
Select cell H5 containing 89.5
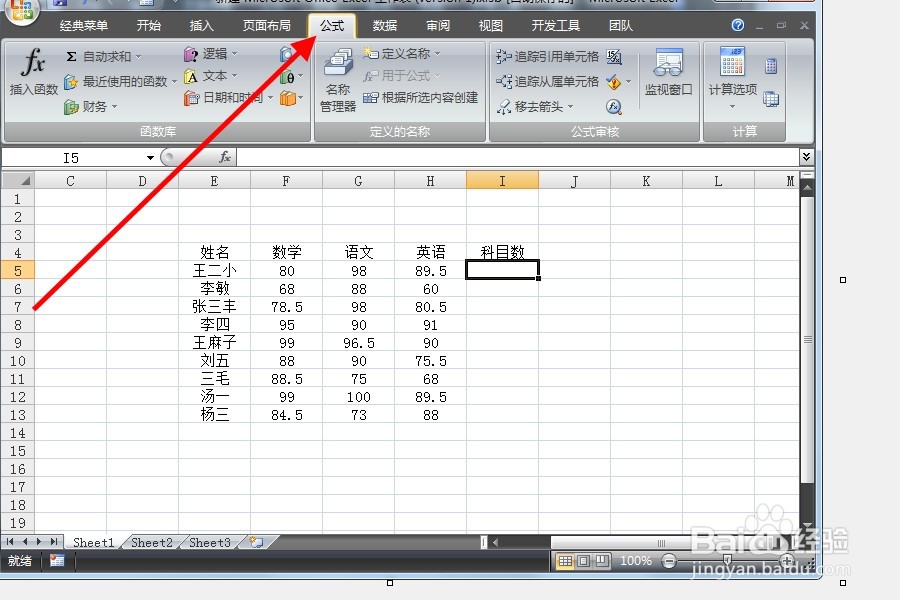(x=430, y=270)
